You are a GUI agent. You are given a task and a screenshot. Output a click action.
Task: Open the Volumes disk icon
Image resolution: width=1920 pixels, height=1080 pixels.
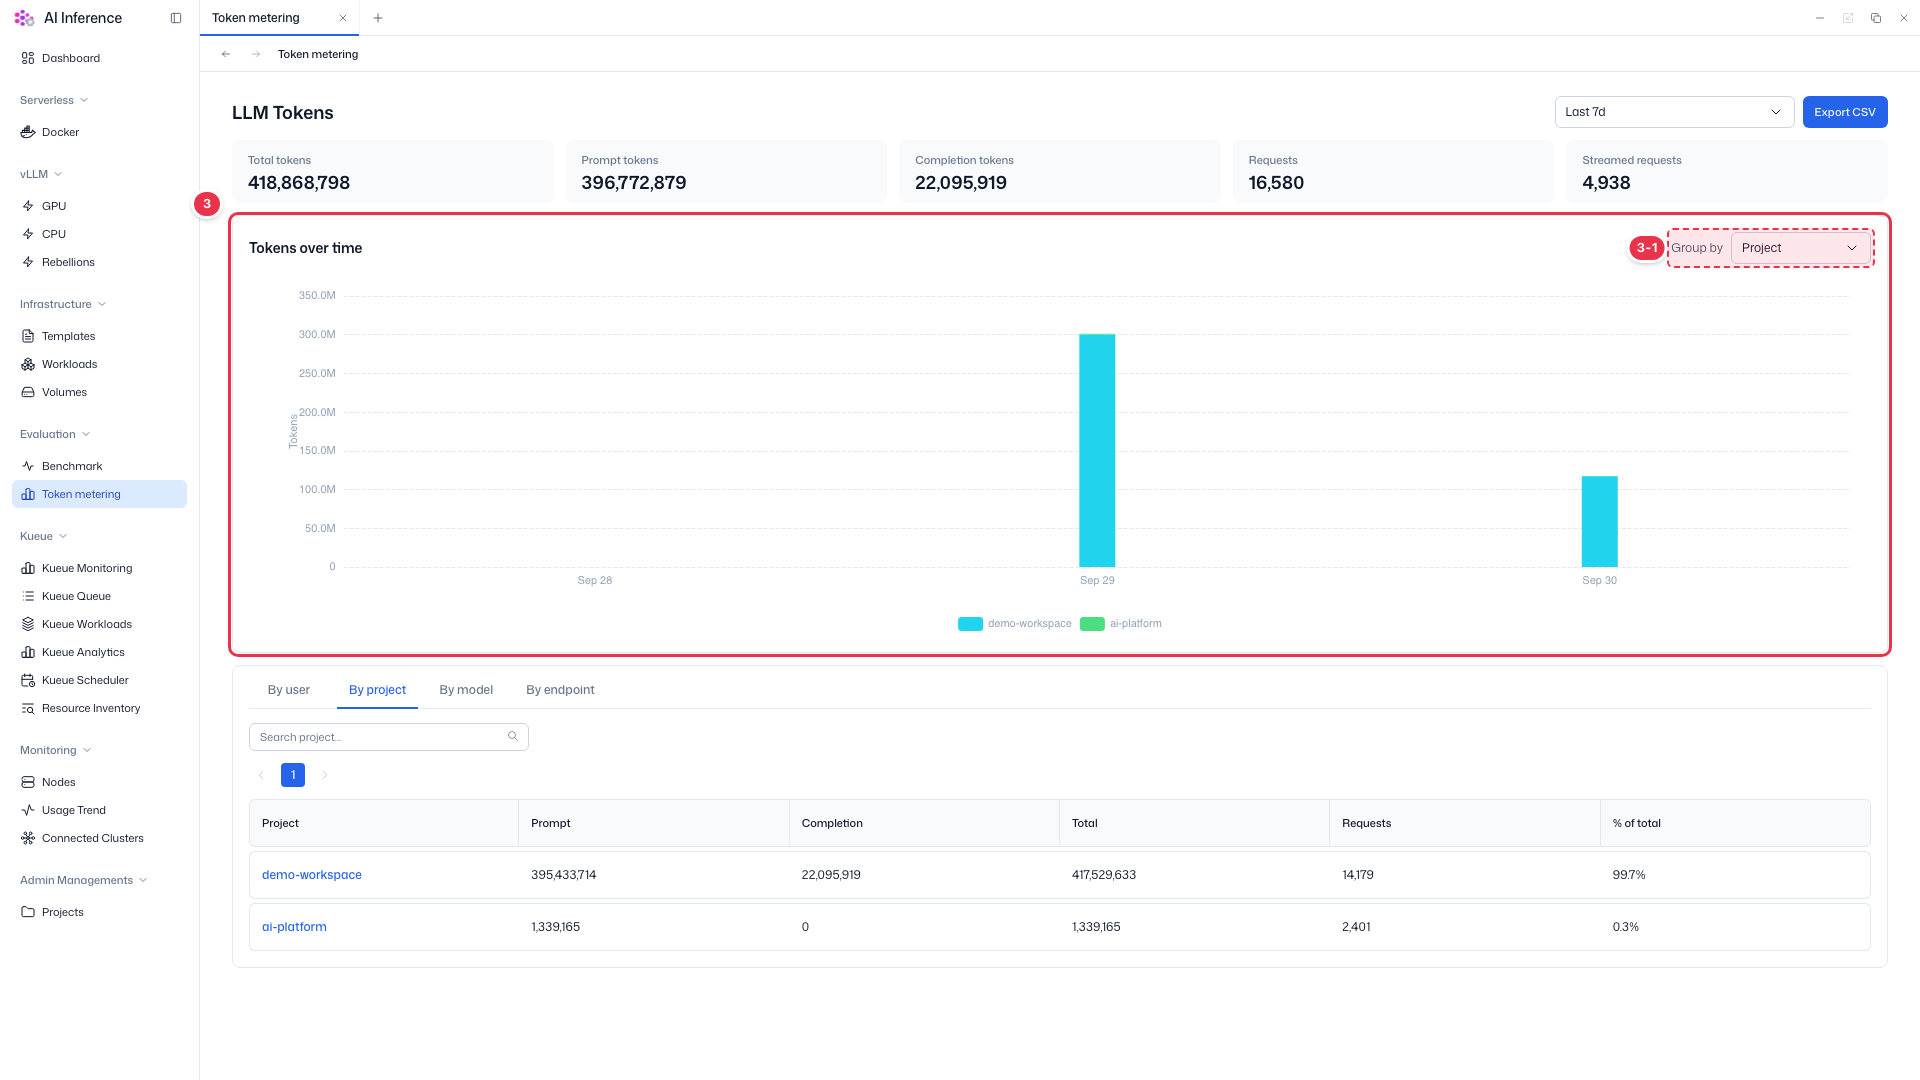pyautogui.click(x=28, y=392)
